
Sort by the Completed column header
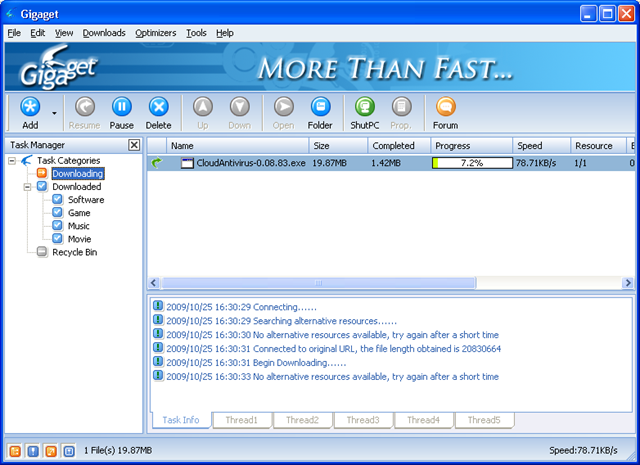click(x=399, y=146)
